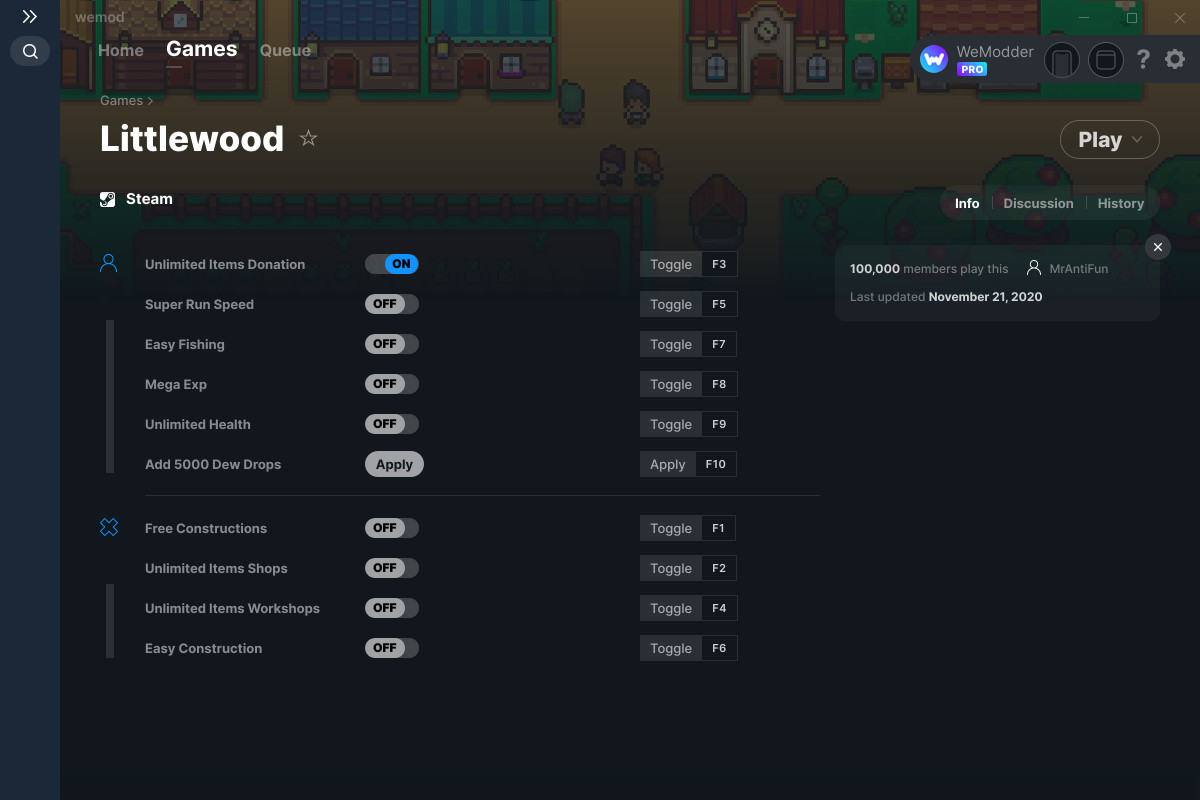Expand the sidebar with double chevron icon
The height and width of the screenshot is (800, 1200).
pyautogui.click(x=30, y=17)
